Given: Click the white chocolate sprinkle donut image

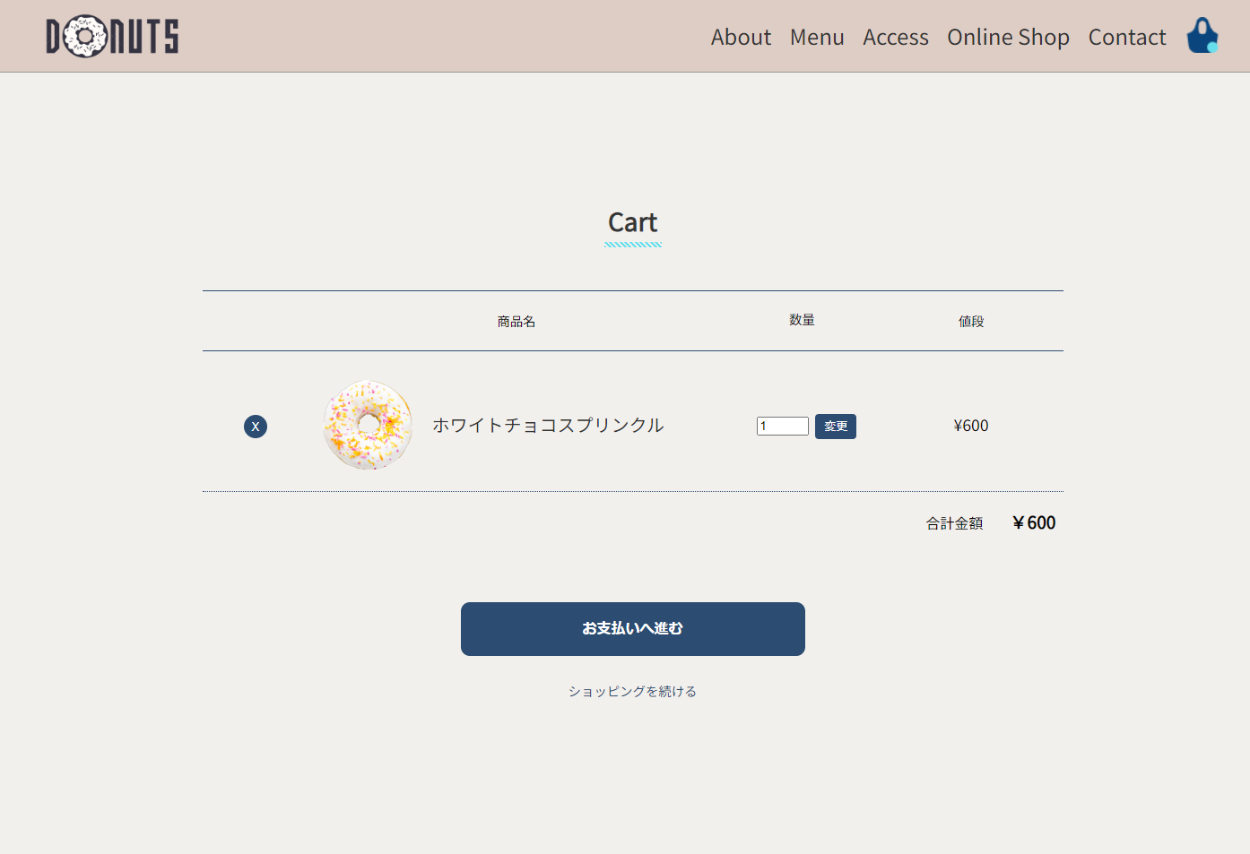Looking at the screenshot, I should 368,425.
